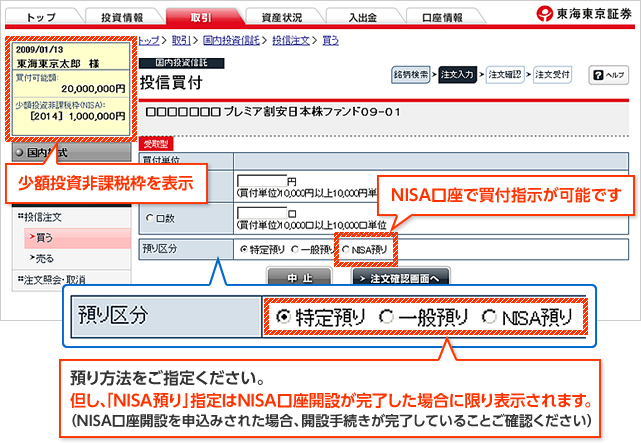Select the 口数 radio button
The image size is (641, 443).
coord(150,218)
